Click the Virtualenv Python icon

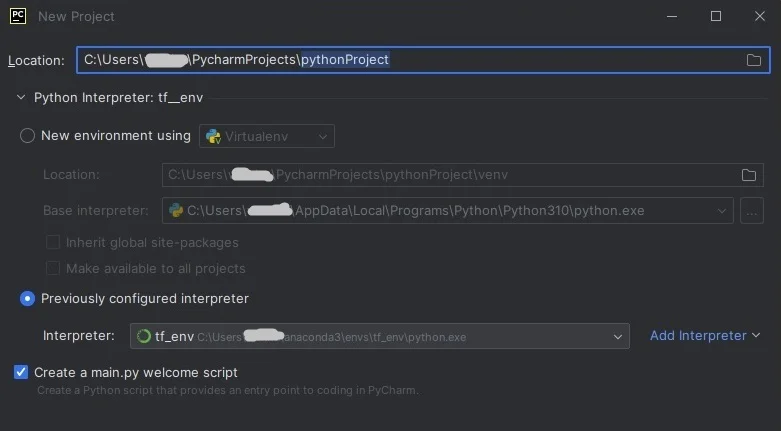(x=213, y=136)
